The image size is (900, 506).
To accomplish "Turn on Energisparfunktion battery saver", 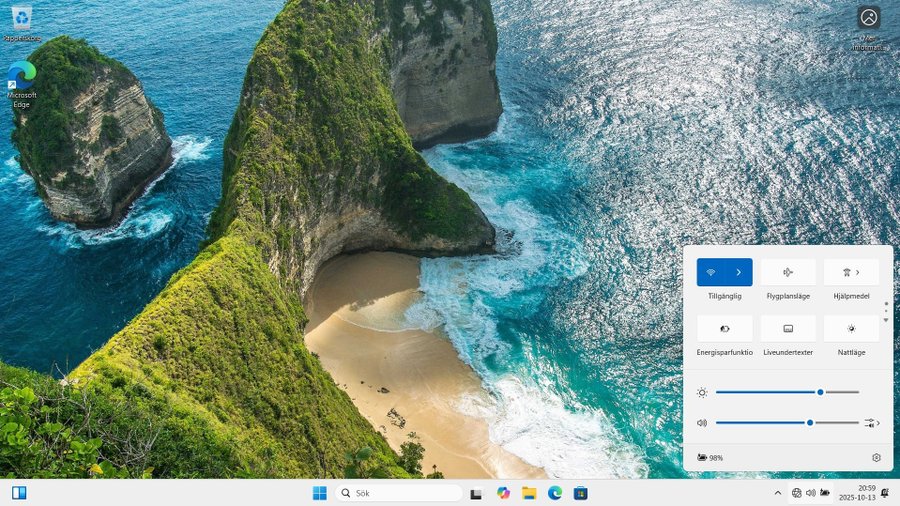I will (x=724, y=328).
